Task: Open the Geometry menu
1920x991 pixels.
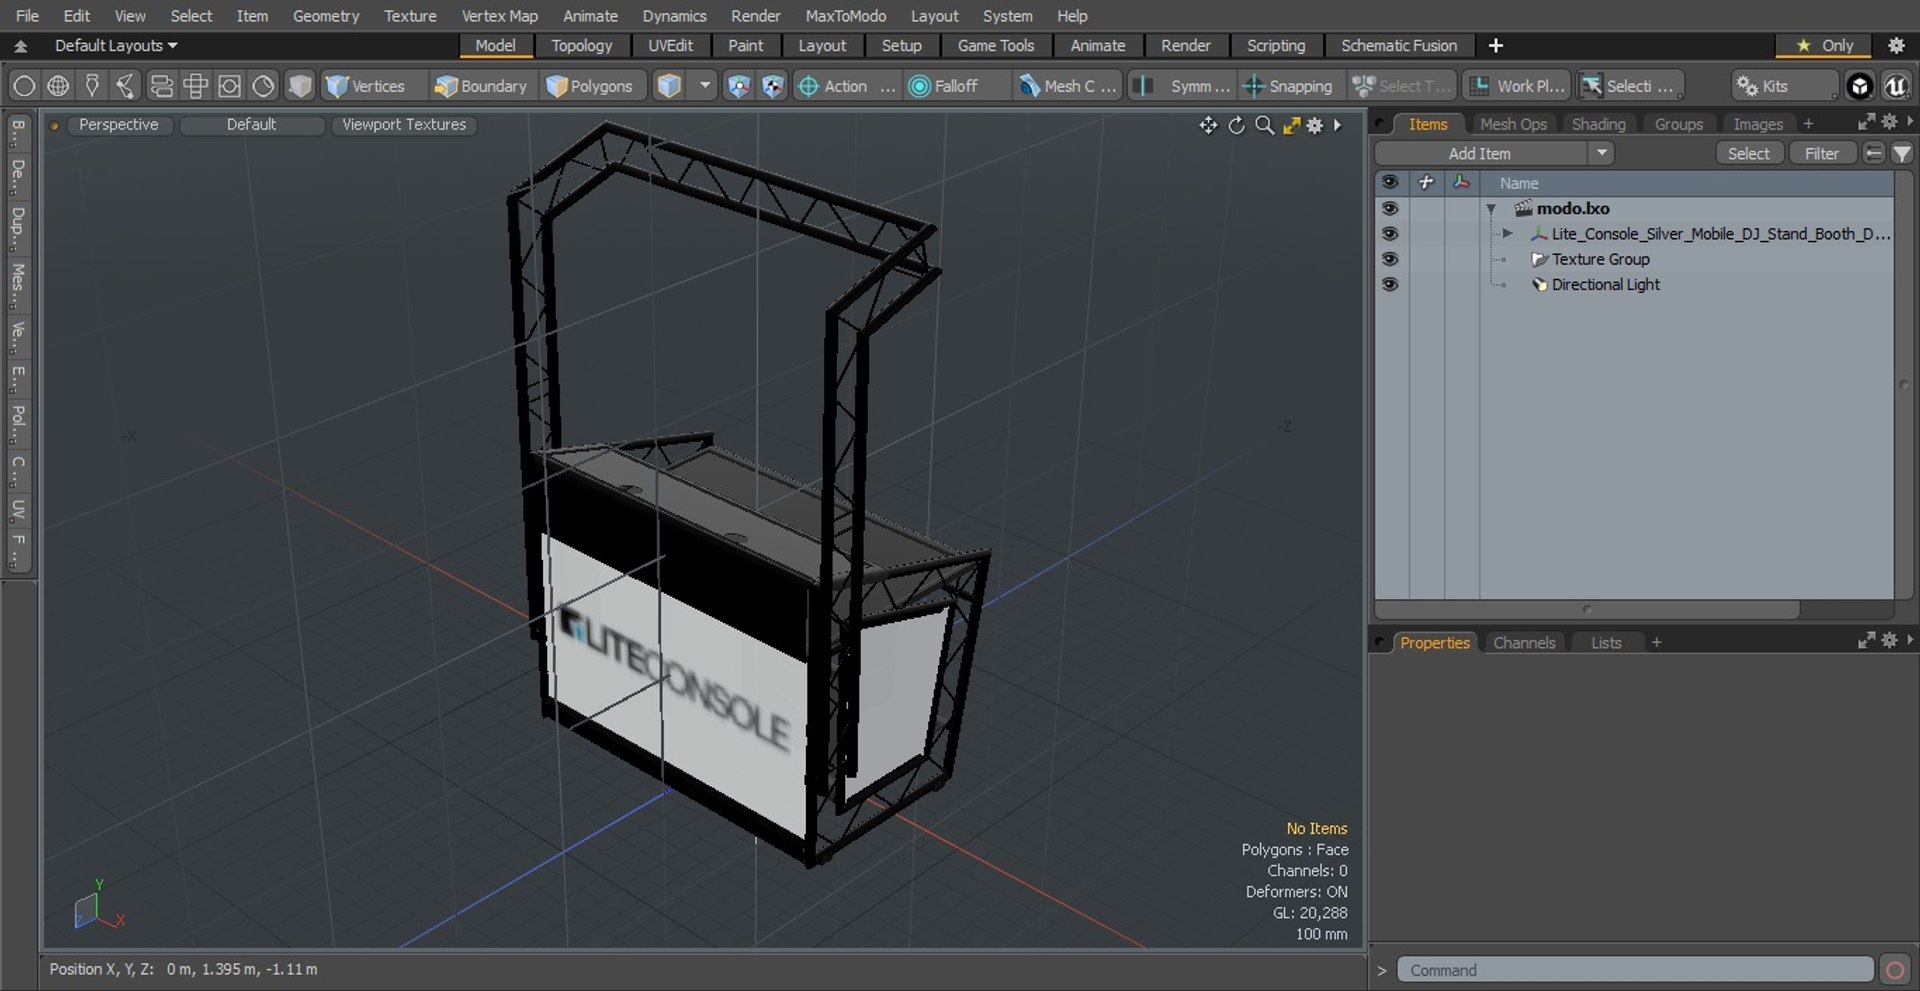Action: [x=325, y=16]
